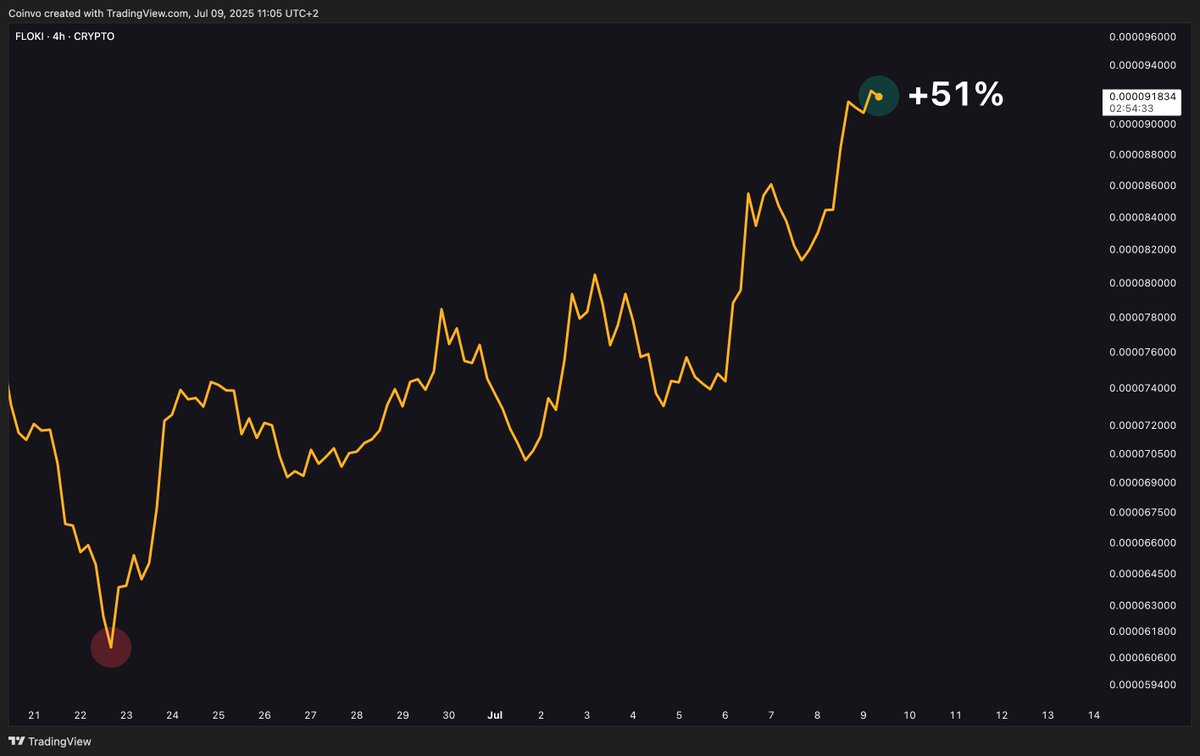Click price axis label 0.000088000

click(1145, 155)
